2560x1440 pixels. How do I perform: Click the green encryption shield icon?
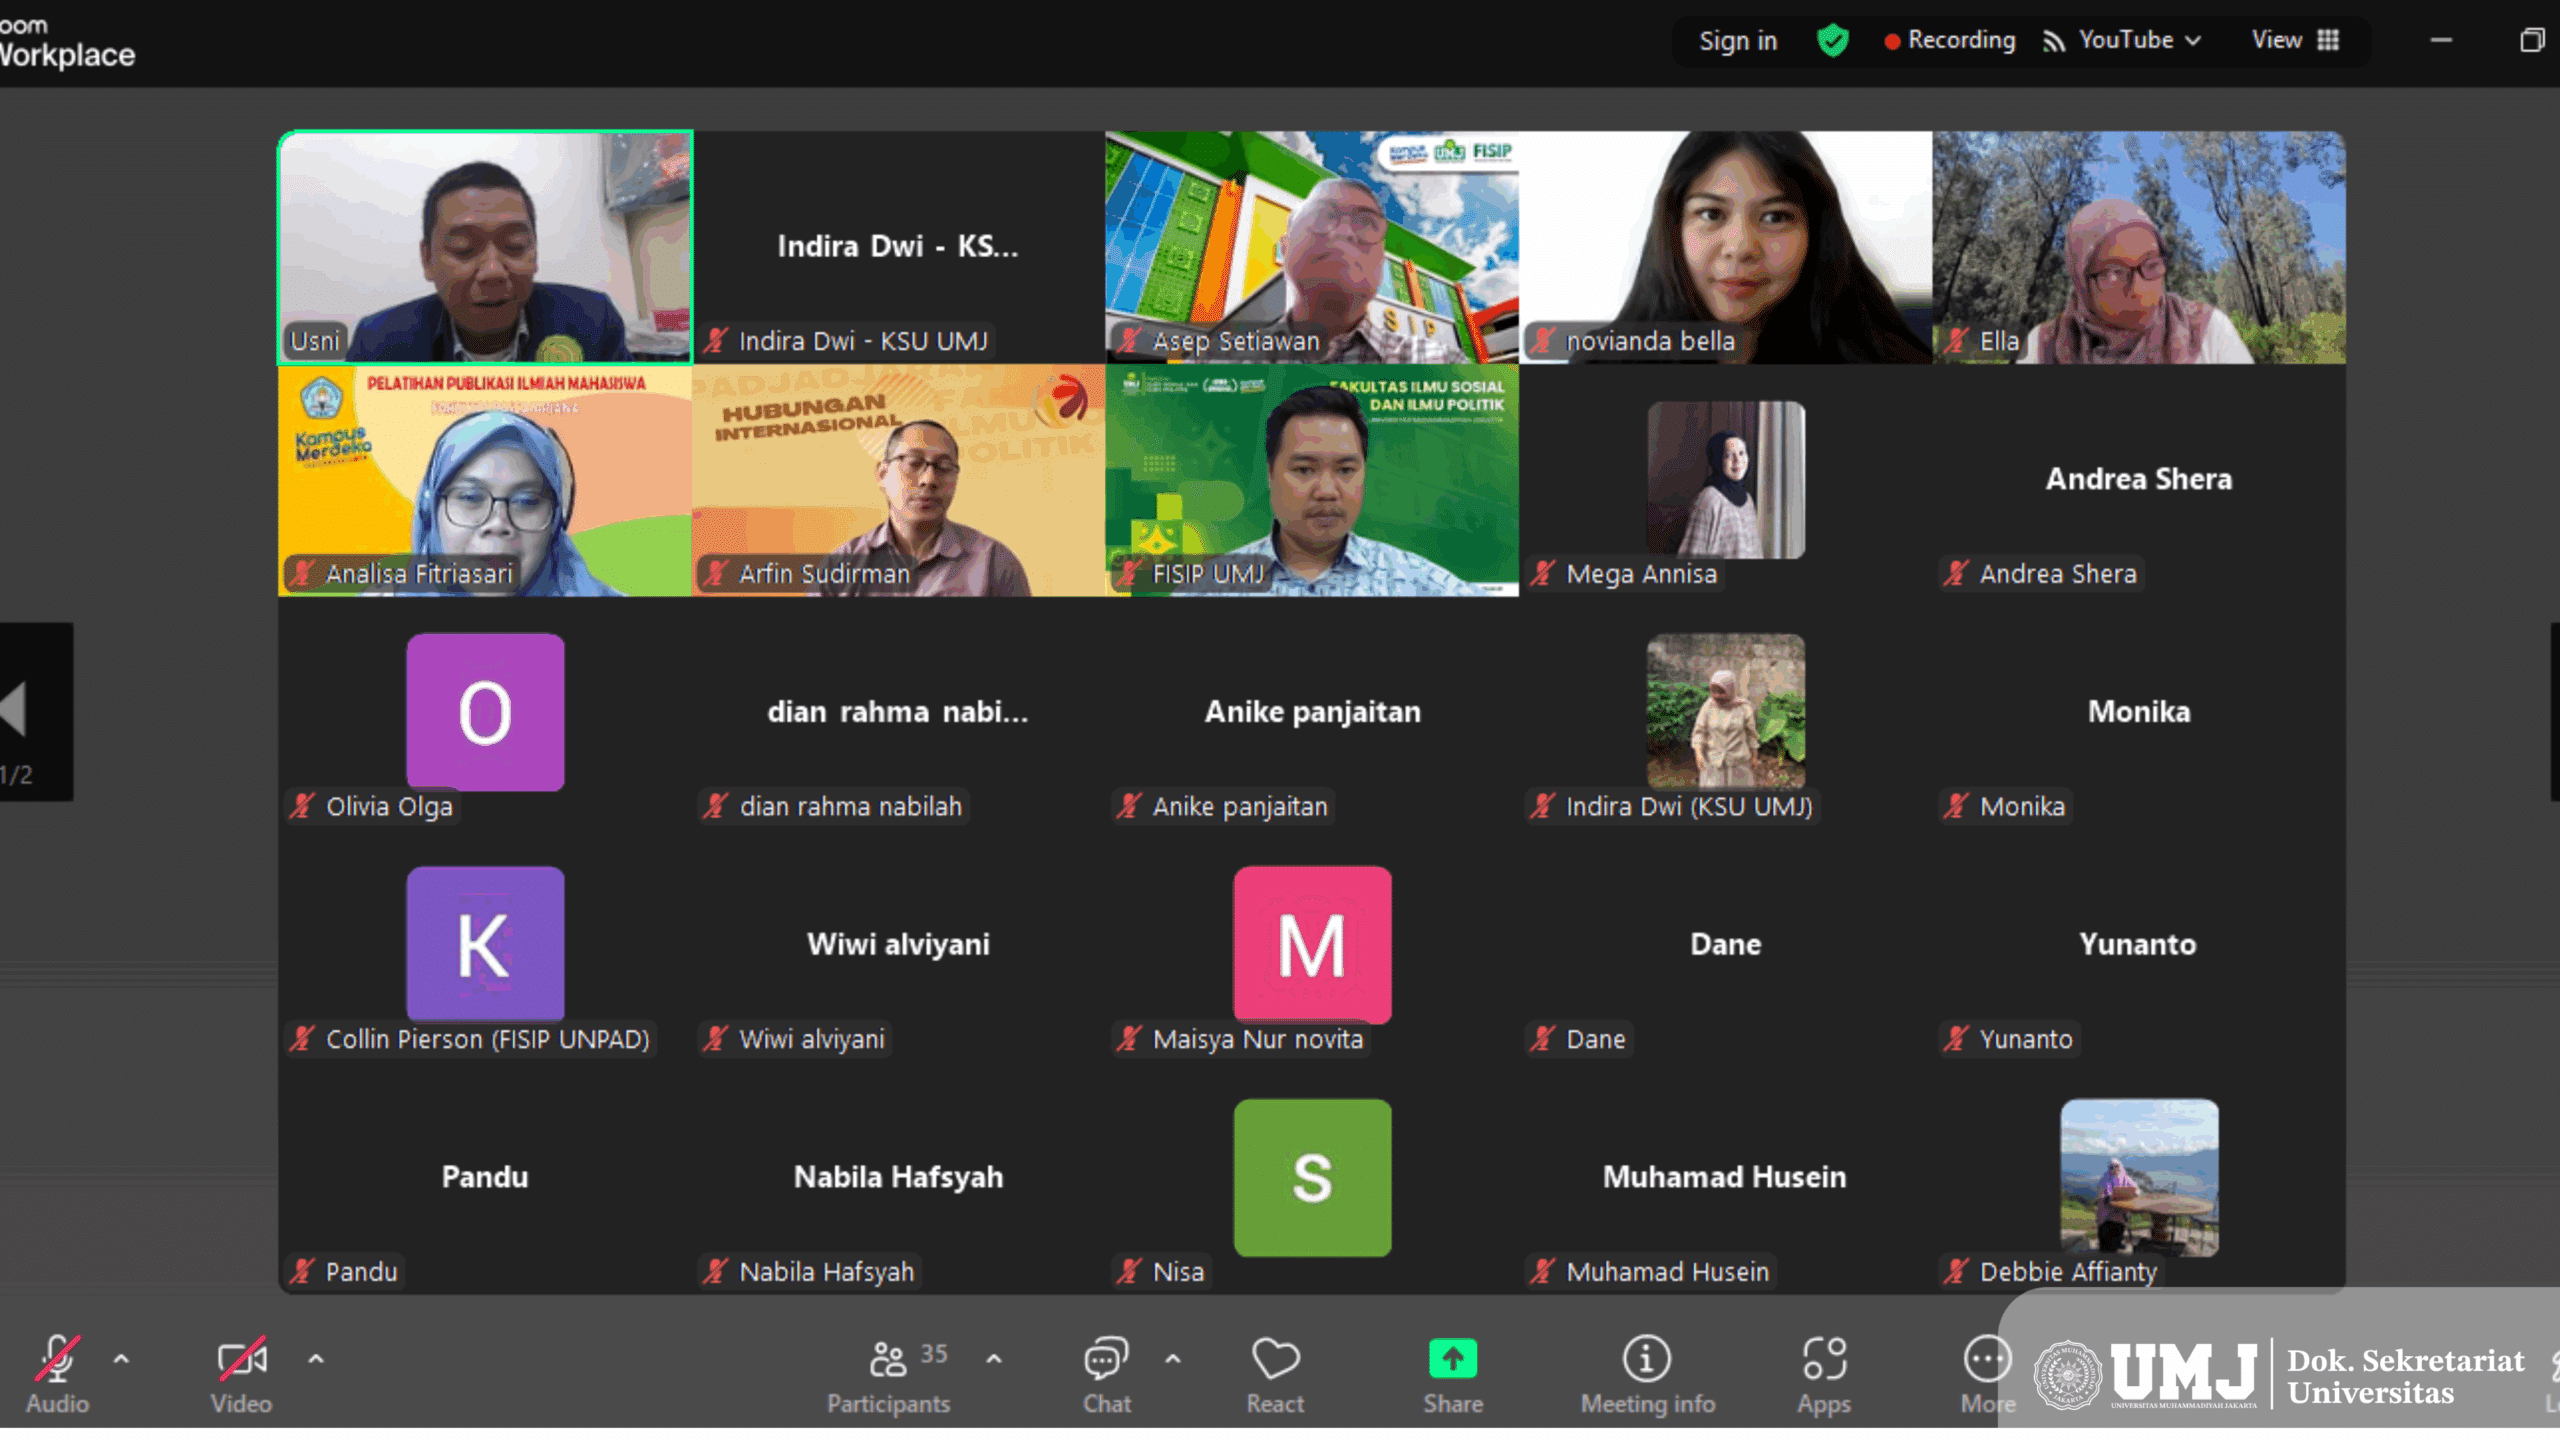(1832, 41)
